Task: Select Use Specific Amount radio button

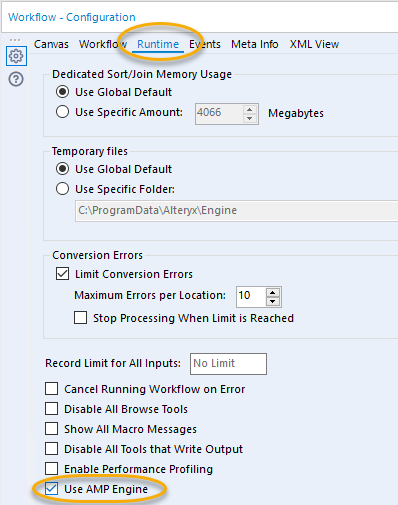Action: pos(63,112)
